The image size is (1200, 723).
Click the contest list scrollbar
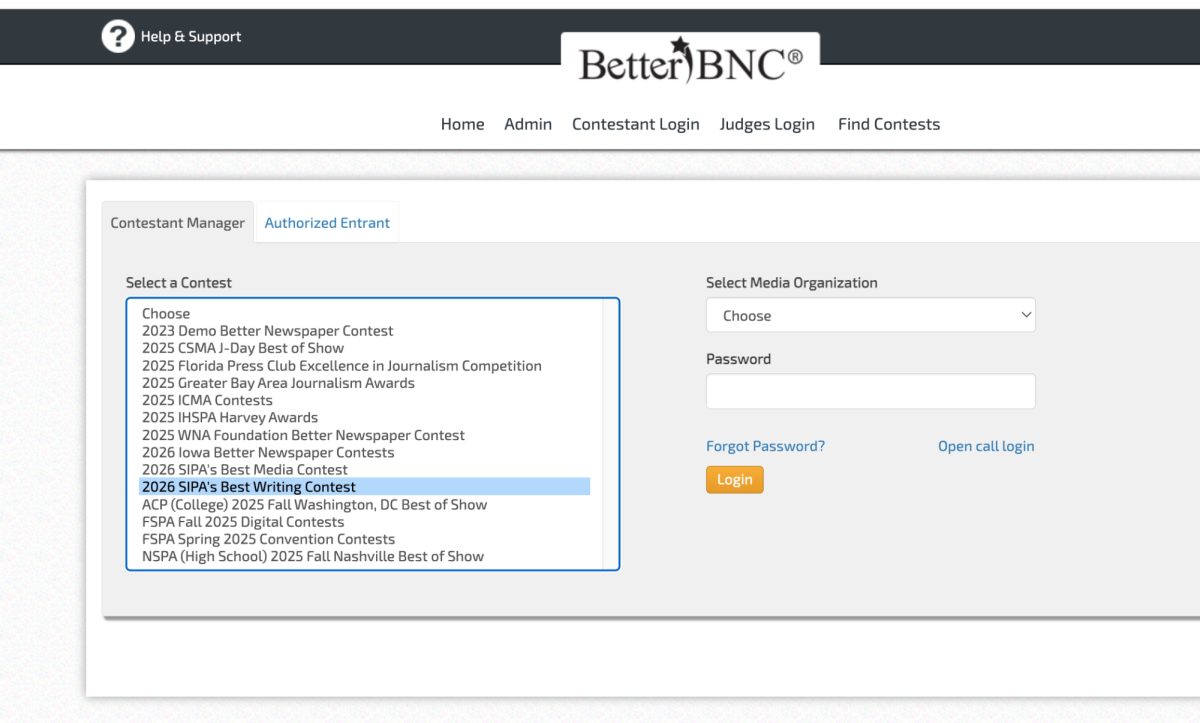(610, 434)
